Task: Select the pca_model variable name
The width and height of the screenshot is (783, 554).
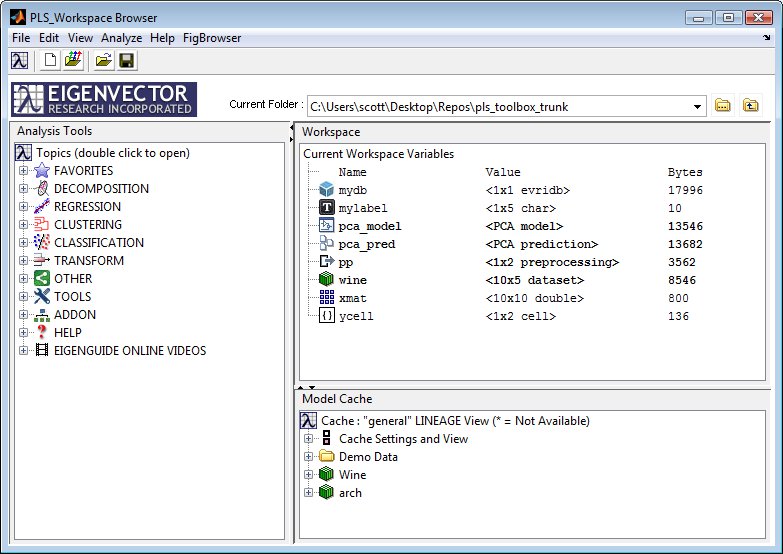Action: (x=370, y=226)
